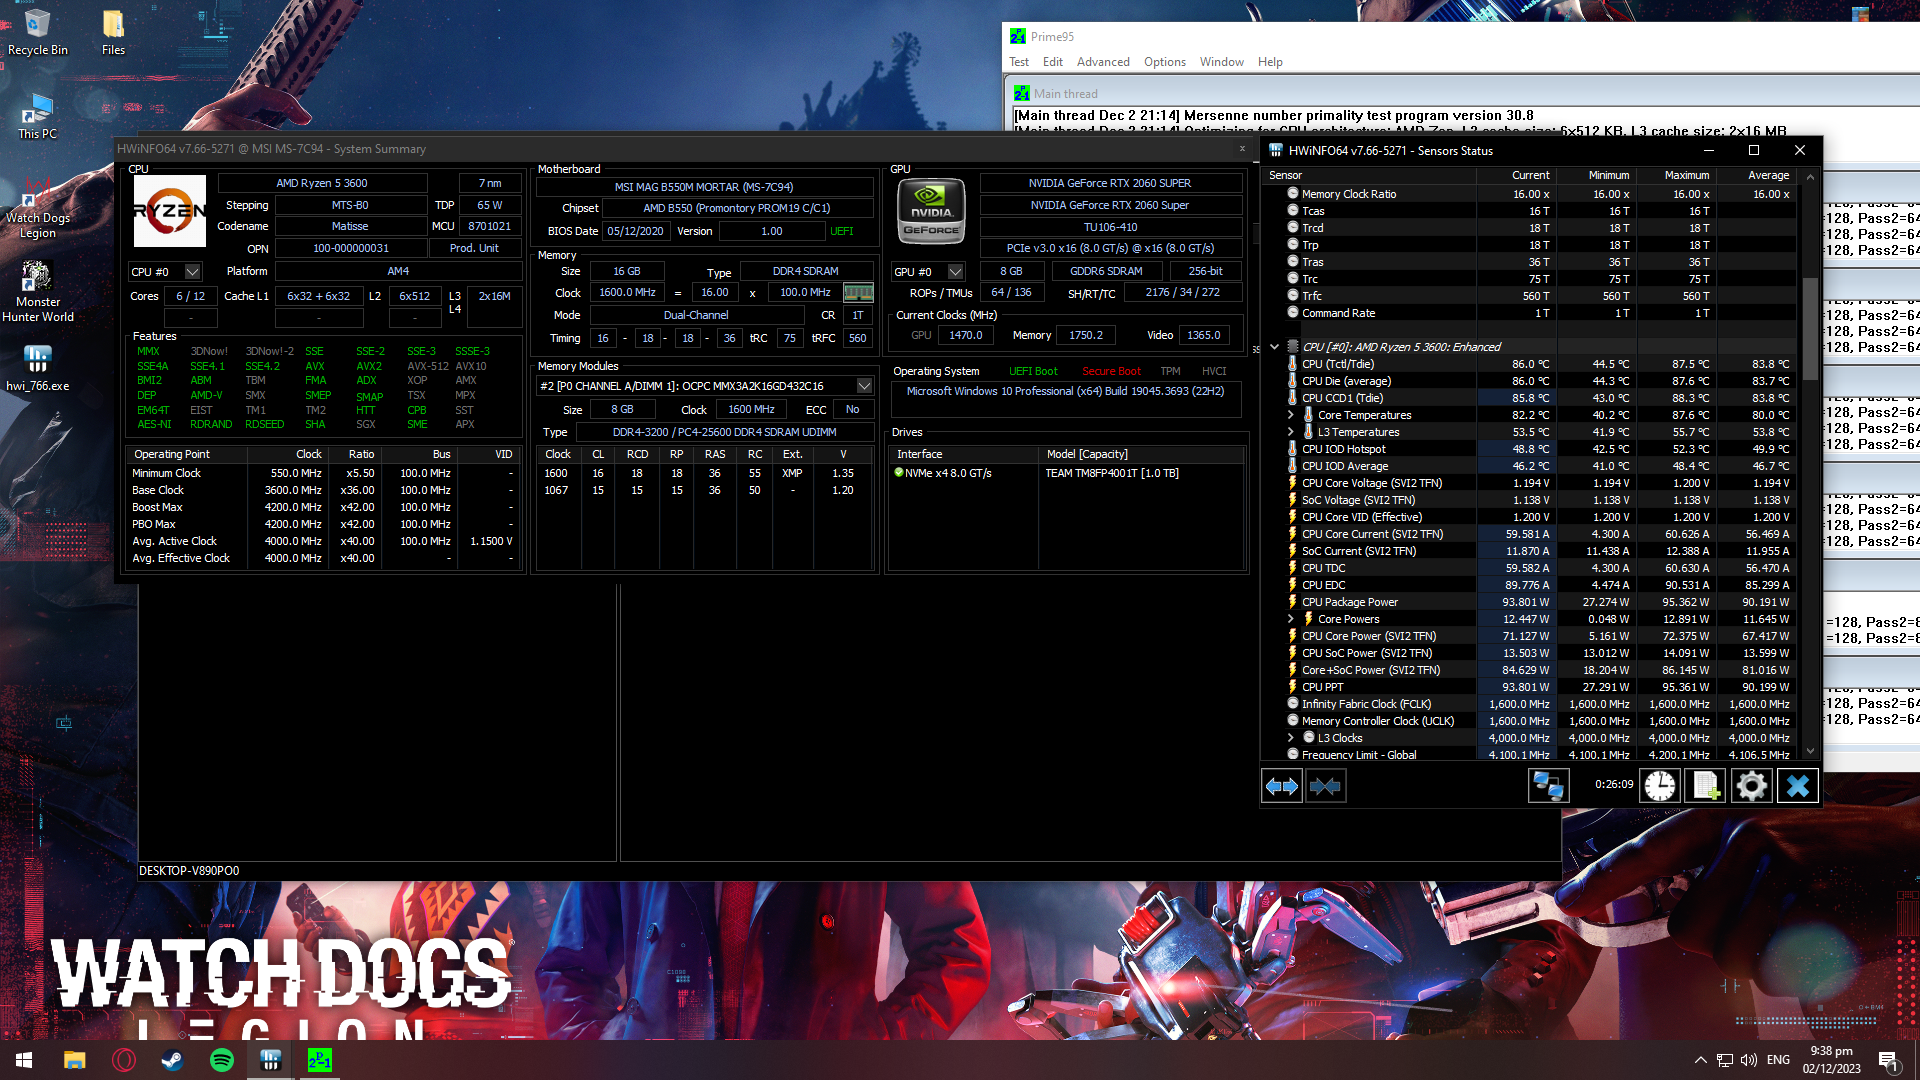The width and height of the screenshot is (1920, 1080).
Task: Click the sensor list scroll-down arrow
Action: click(1809, 751)
